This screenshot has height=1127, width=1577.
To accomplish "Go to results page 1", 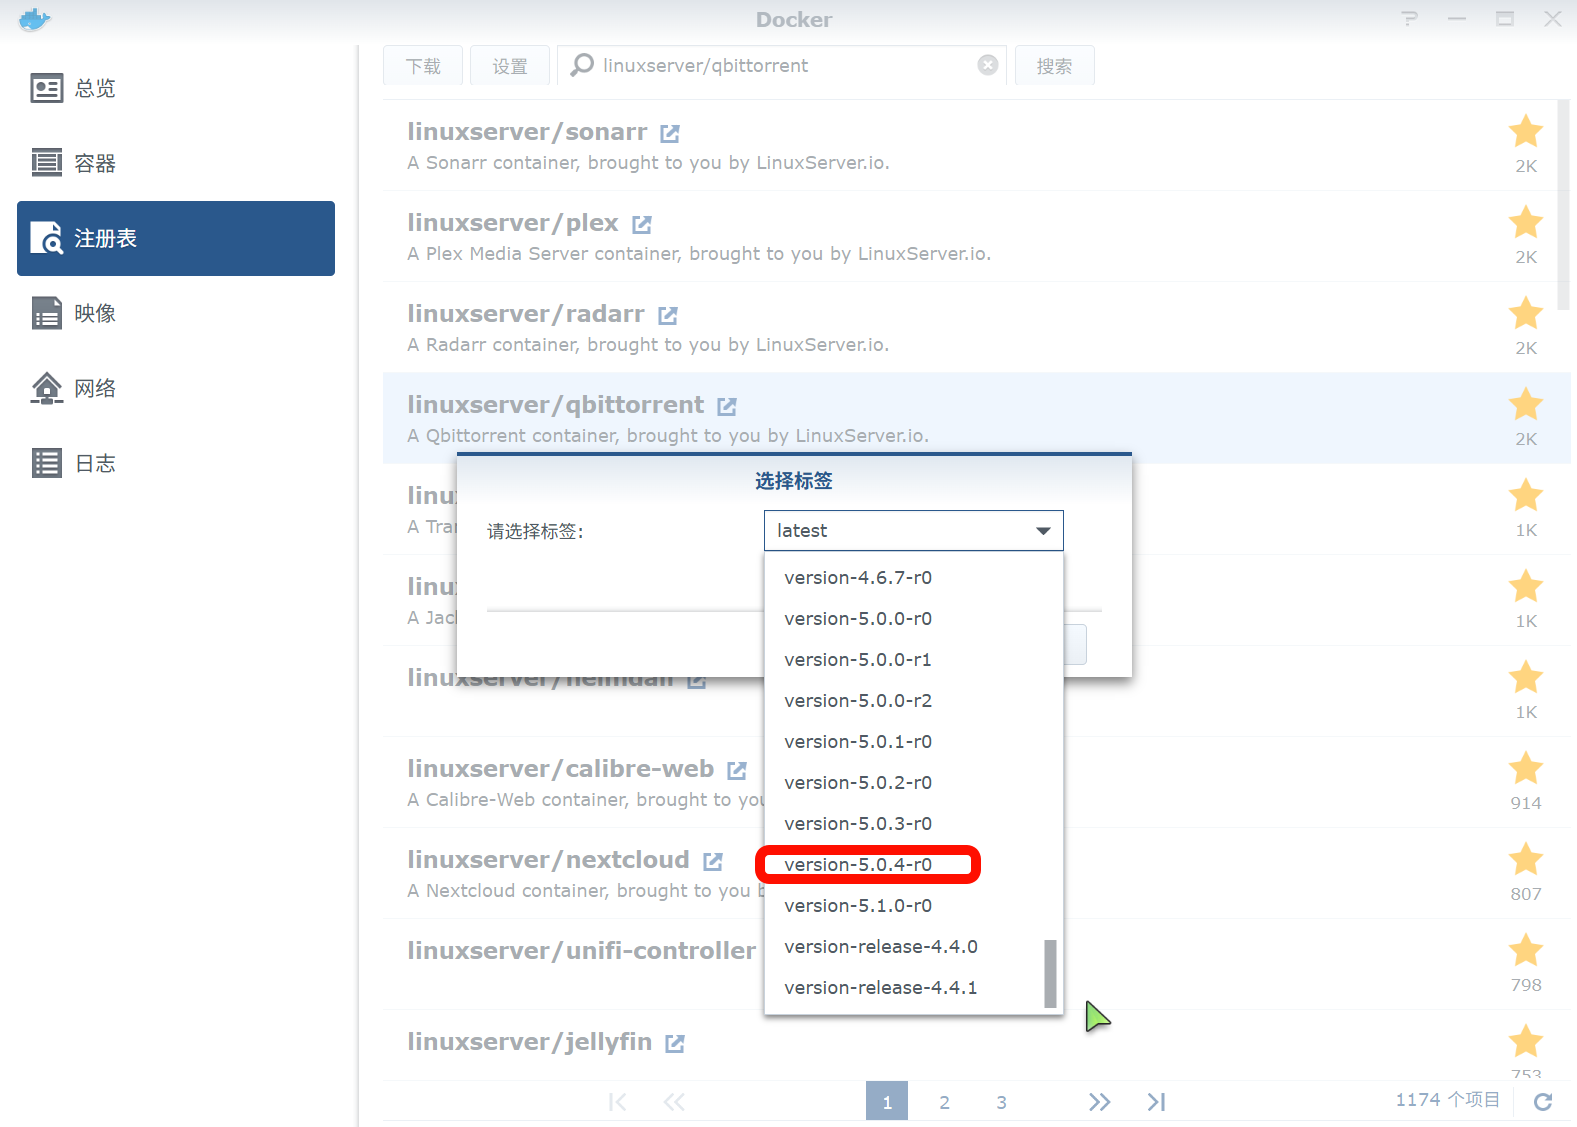I will tap(887, 1102).
